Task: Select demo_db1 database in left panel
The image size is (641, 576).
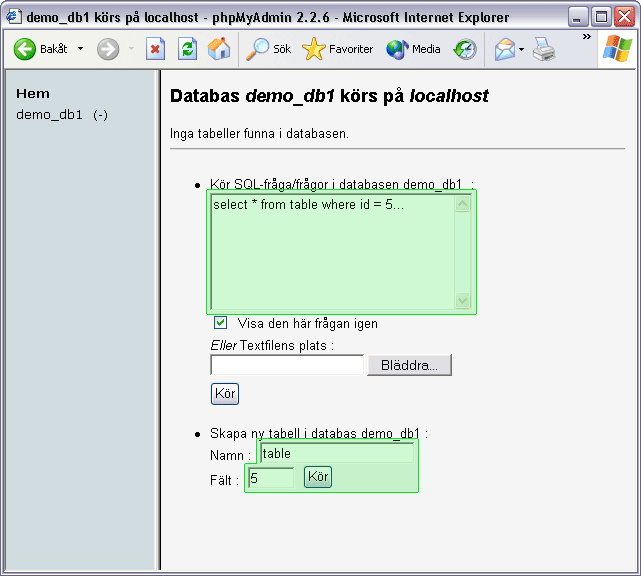Action: click(x=49, y=114)
